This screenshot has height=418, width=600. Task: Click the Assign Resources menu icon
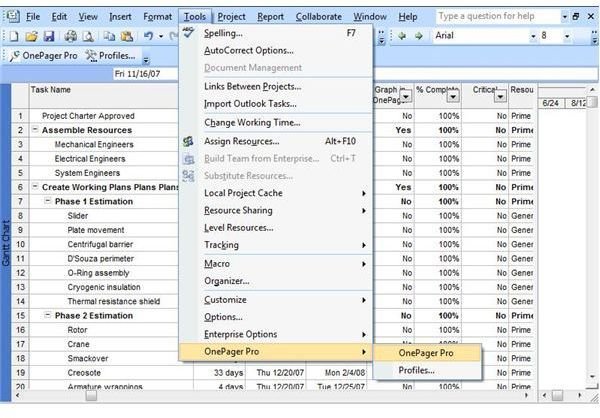click(x=188, y=142)
